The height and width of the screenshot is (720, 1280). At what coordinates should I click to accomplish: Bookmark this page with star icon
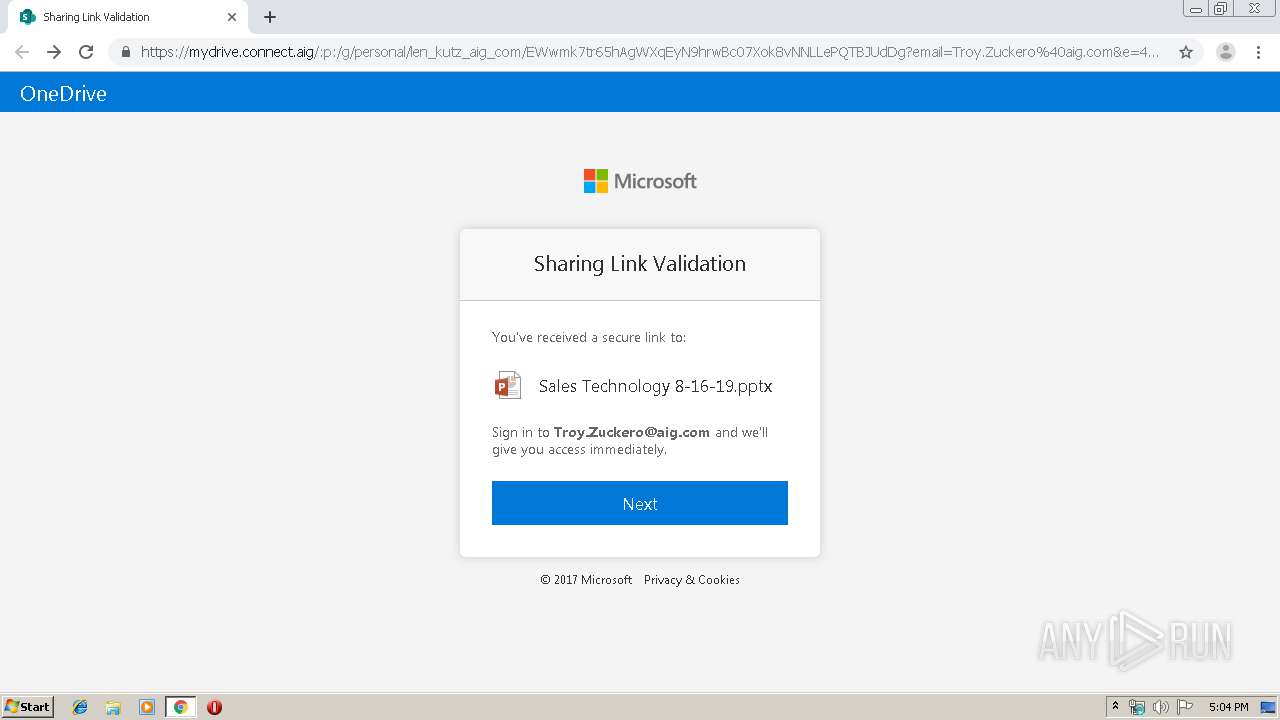pyautogui.click(x=1186, y=52)
